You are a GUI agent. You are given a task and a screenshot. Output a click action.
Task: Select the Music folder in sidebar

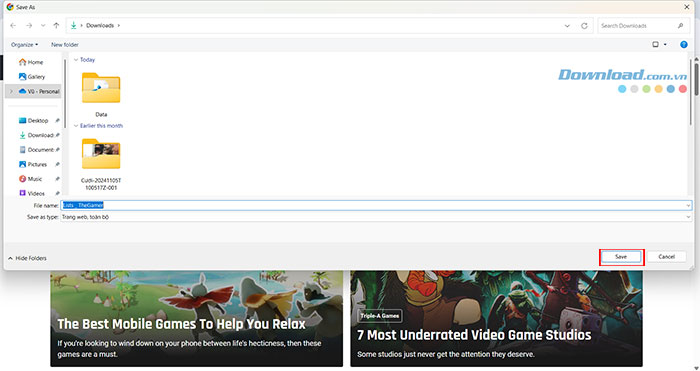30,179
